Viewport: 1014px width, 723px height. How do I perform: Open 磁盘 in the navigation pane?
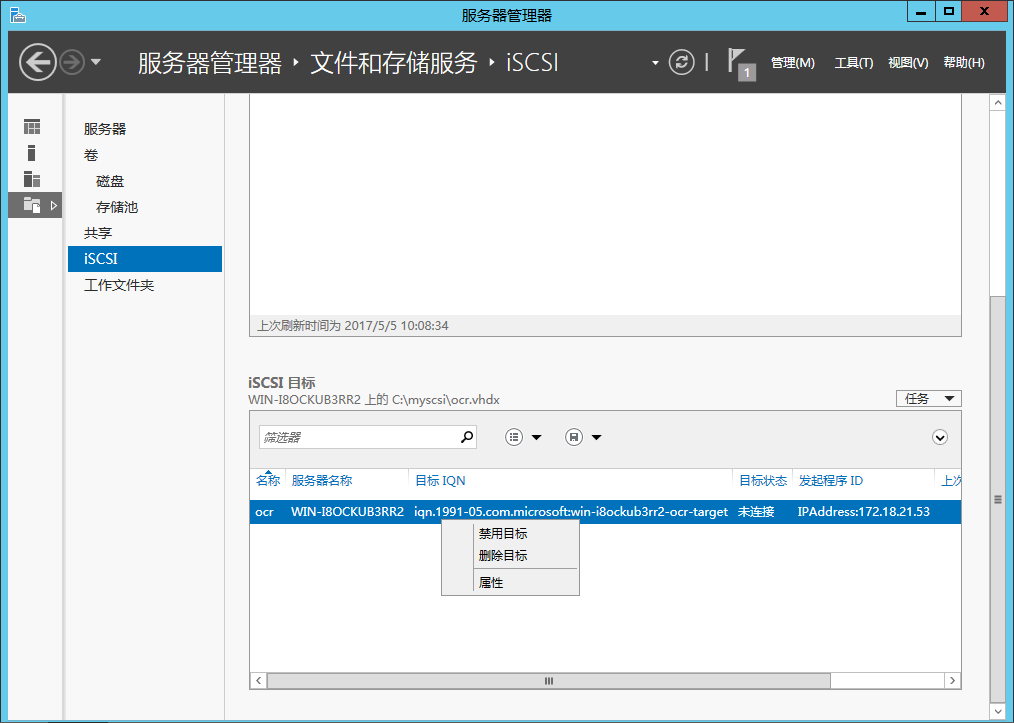pyautogui.click(x=110, y=181)
